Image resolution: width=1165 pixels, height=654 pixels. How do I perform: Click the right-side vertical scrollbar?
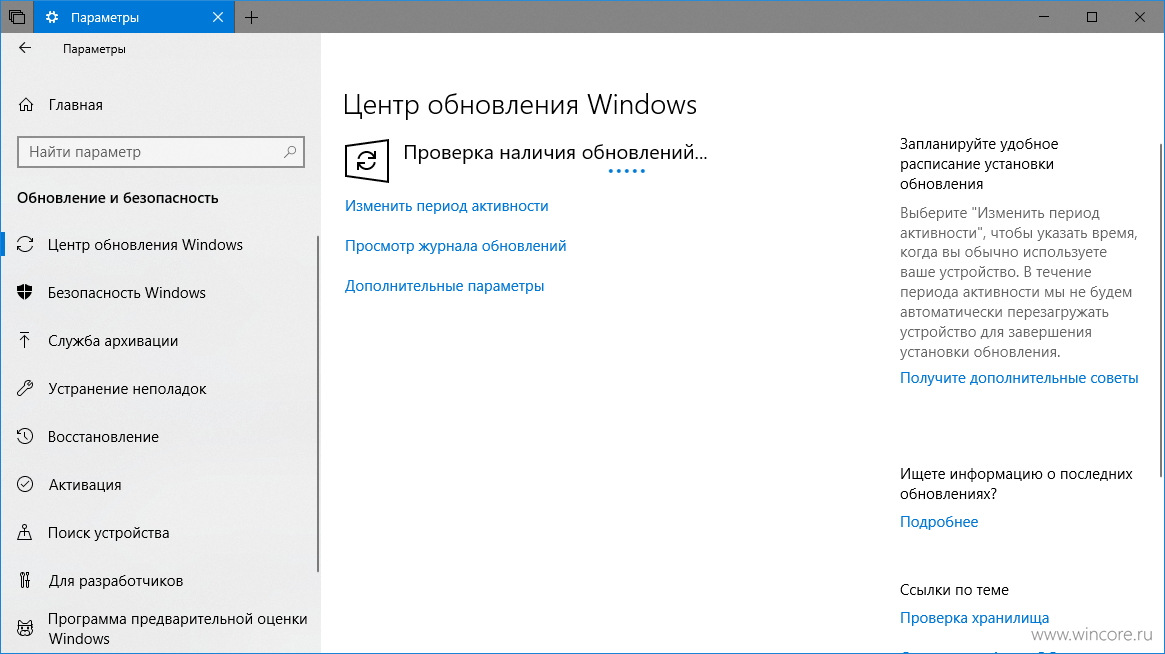pyautogui.click(x=1161, y=311)
